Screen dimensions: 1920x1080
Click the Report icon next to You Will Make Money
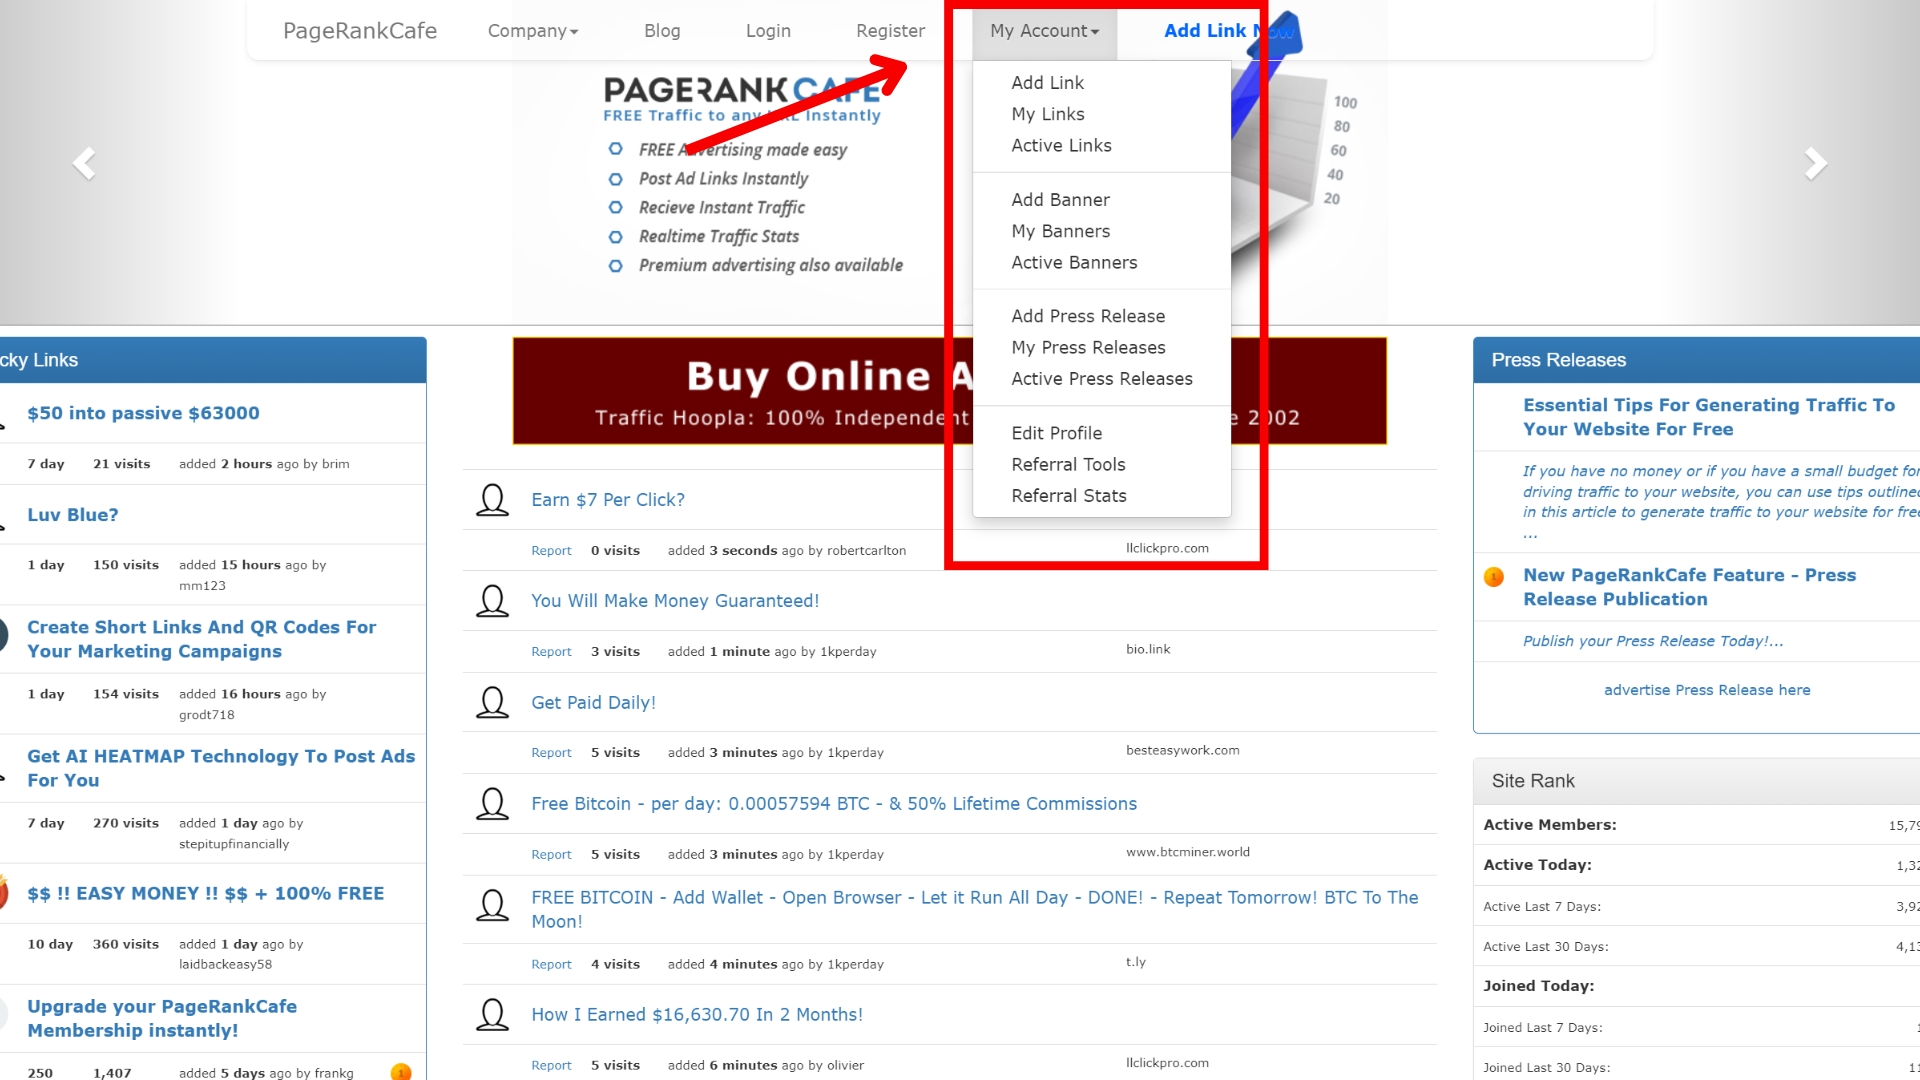point(551,650)
